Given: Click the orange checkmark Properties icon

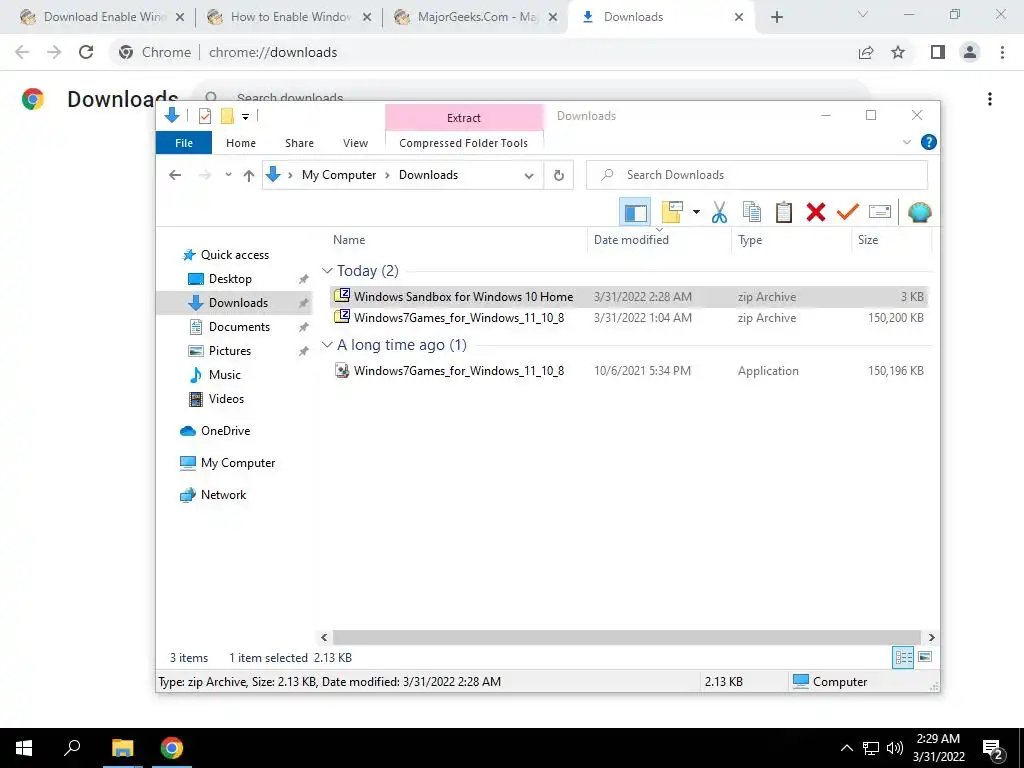Looking at the screenshot, I should (848, 212).
